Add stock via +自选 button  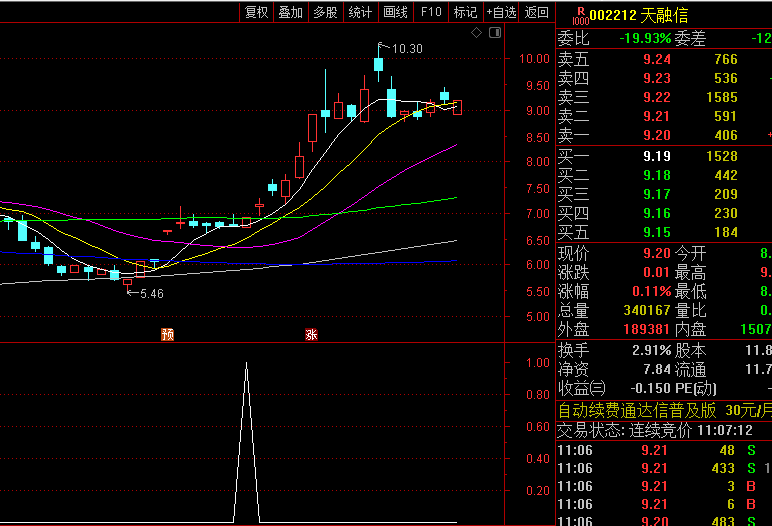tap(501, 12)
